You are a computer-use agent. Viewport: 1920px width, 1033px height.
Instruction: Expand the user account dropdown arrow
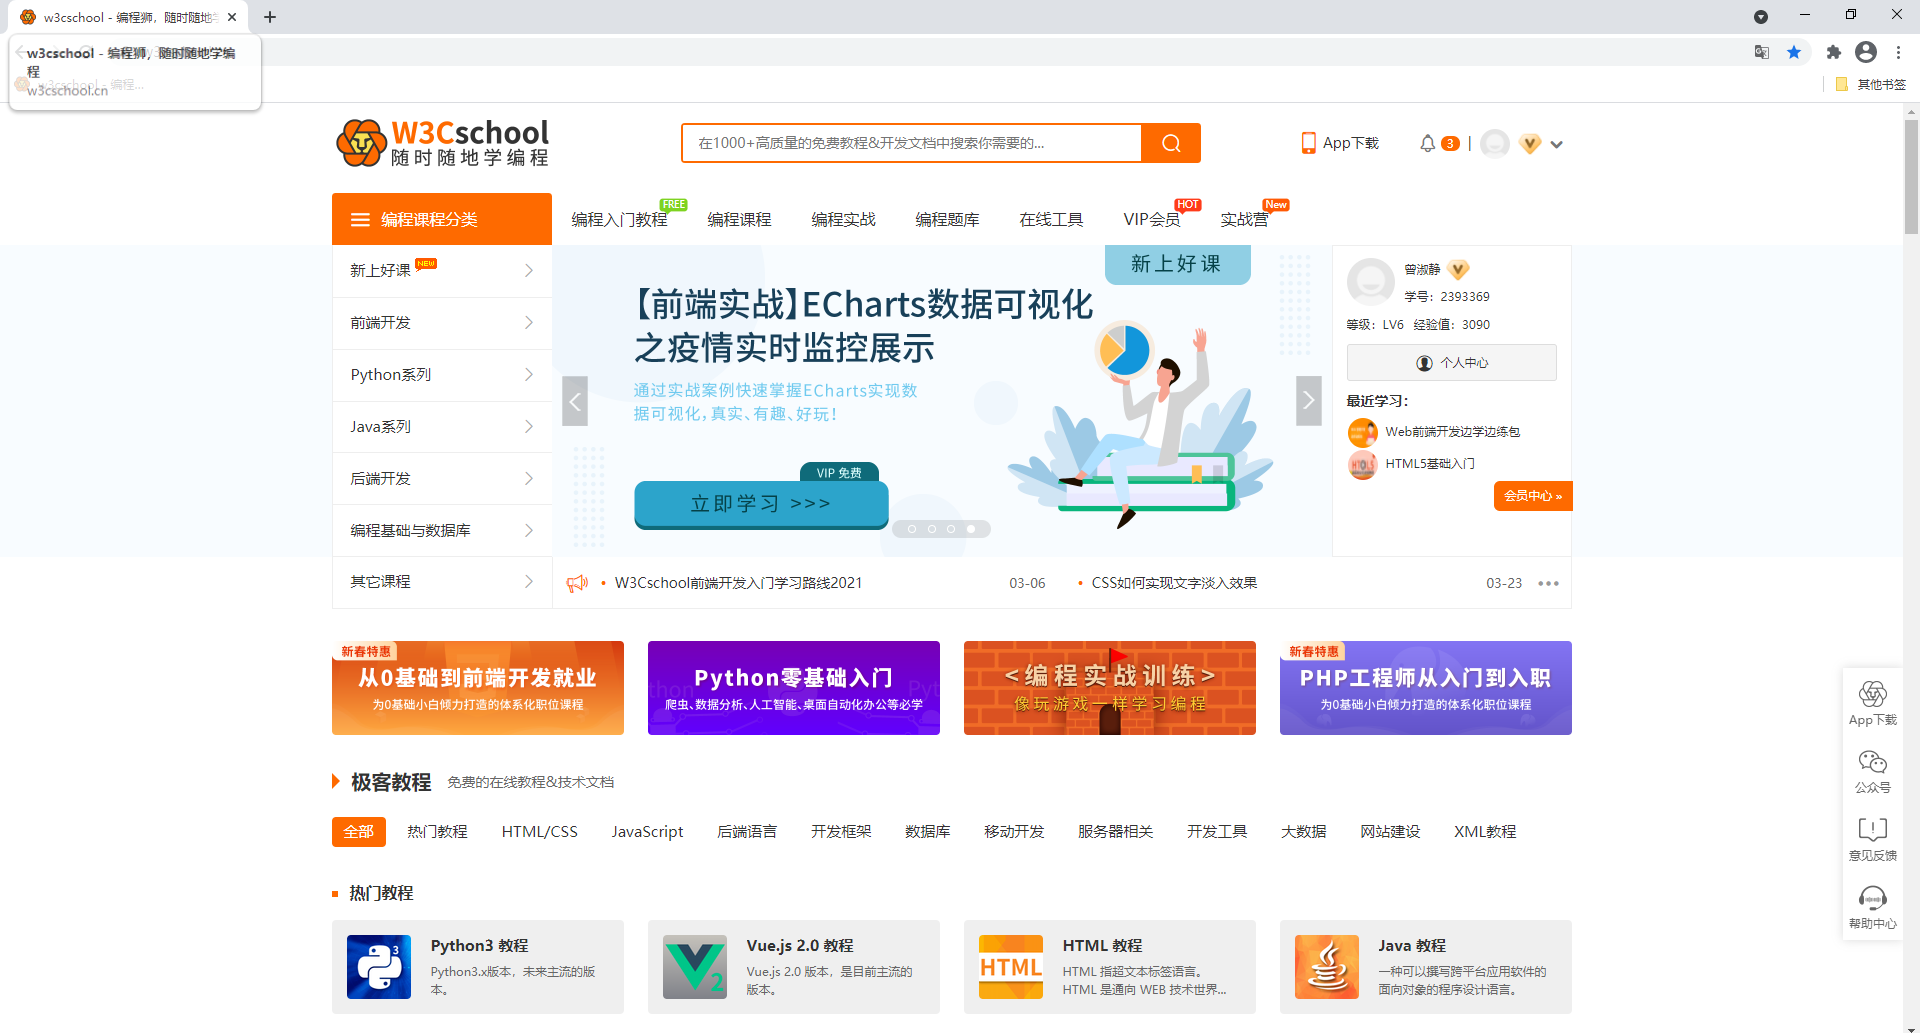[1556, 144]
